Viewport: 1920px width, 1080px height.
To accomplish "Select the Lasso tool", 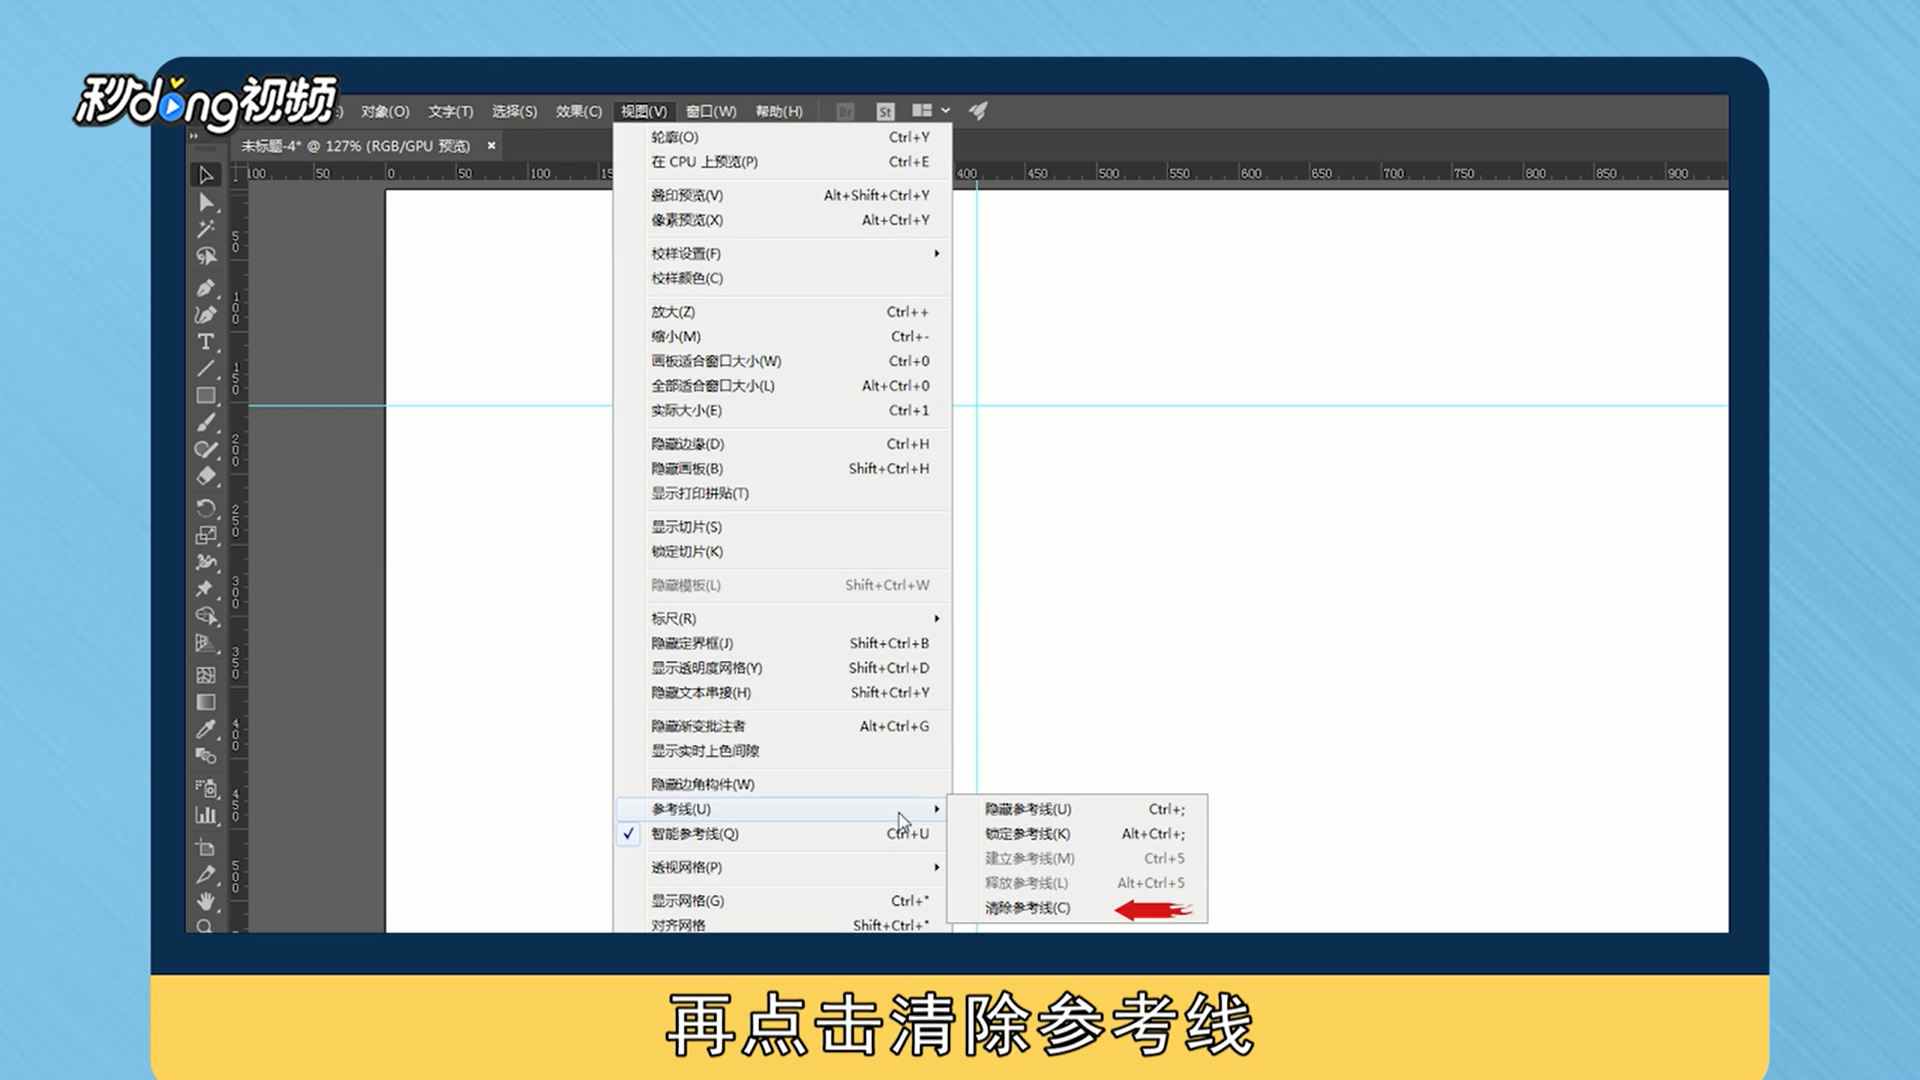I will pyautogui.click(x=206, y=257).
